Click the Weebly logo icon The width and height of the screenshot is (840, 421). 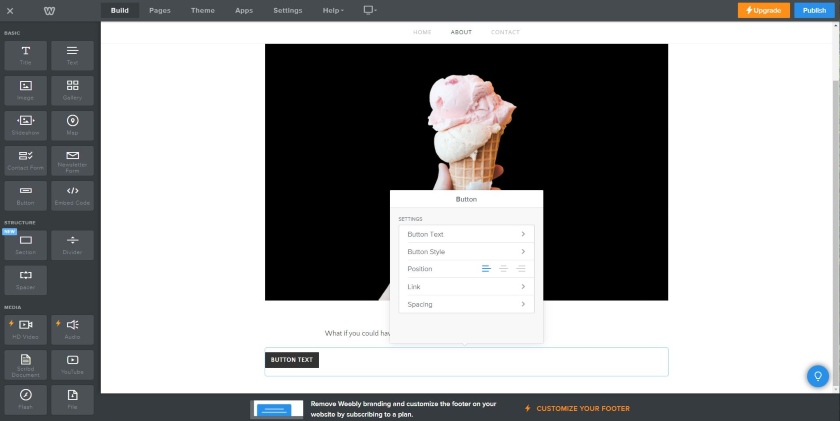coord(49,11)
